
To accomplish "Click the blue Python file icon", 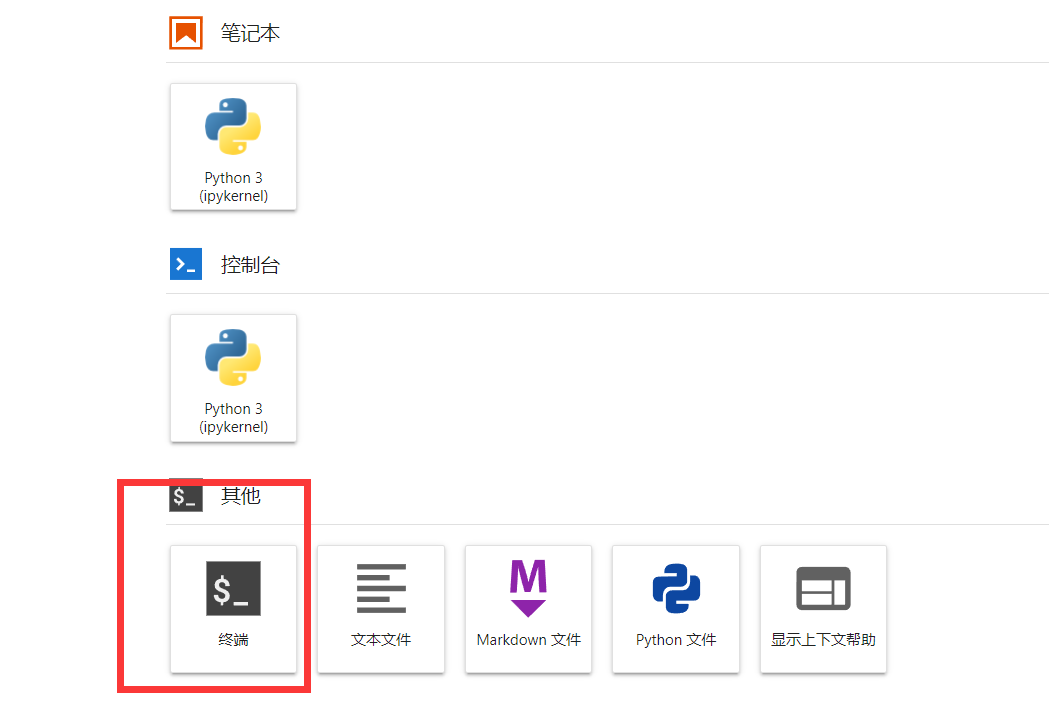I will point(676,588).
